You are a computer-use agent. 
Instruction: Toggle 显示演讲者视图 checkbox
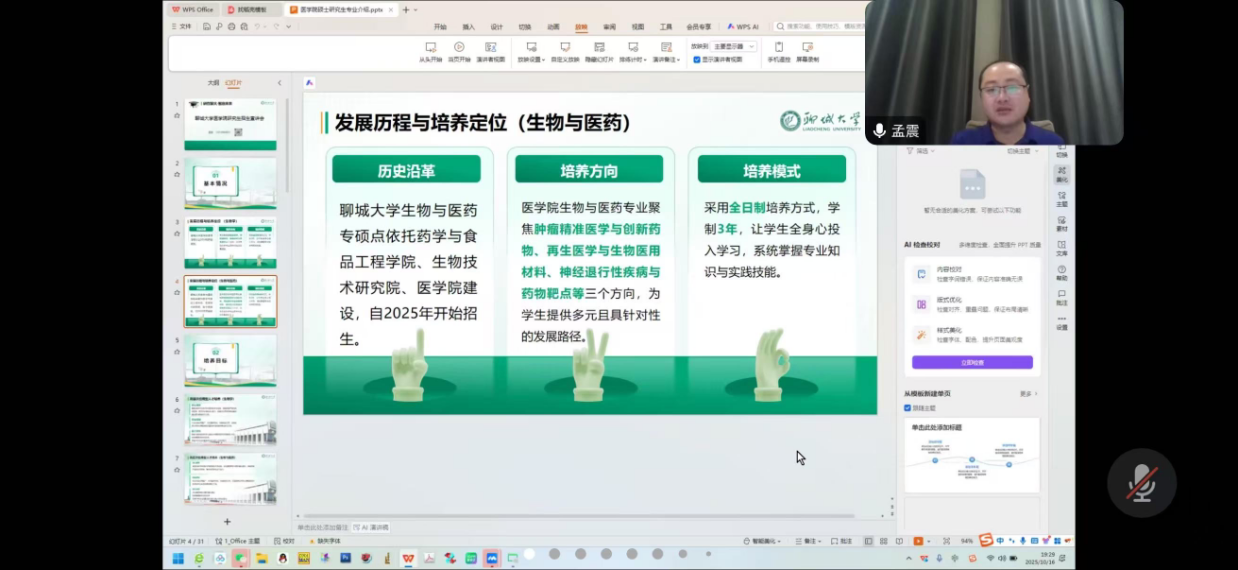(x=697, y=59)
